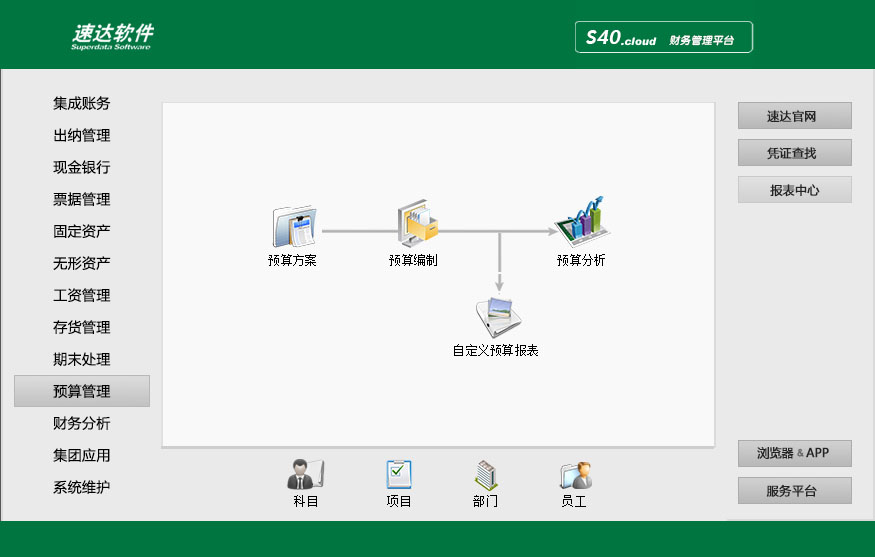Open 财务分析 module
Screen dimensions: 875x557
[x=81, y=423]
